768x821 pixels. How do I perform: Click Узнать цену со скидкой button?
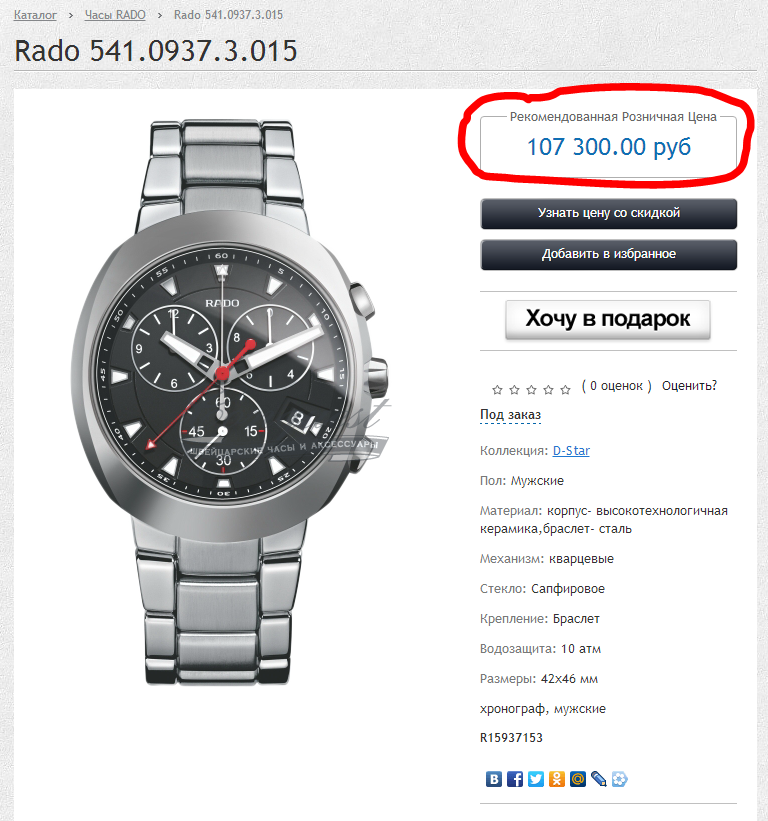click(608, 214)
